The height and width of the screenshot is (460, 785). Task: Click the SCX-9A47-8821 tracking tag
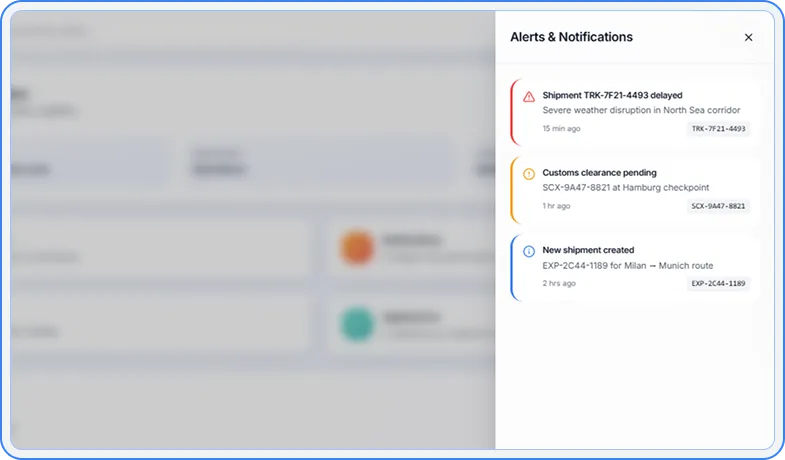click(x=718, y=206)
